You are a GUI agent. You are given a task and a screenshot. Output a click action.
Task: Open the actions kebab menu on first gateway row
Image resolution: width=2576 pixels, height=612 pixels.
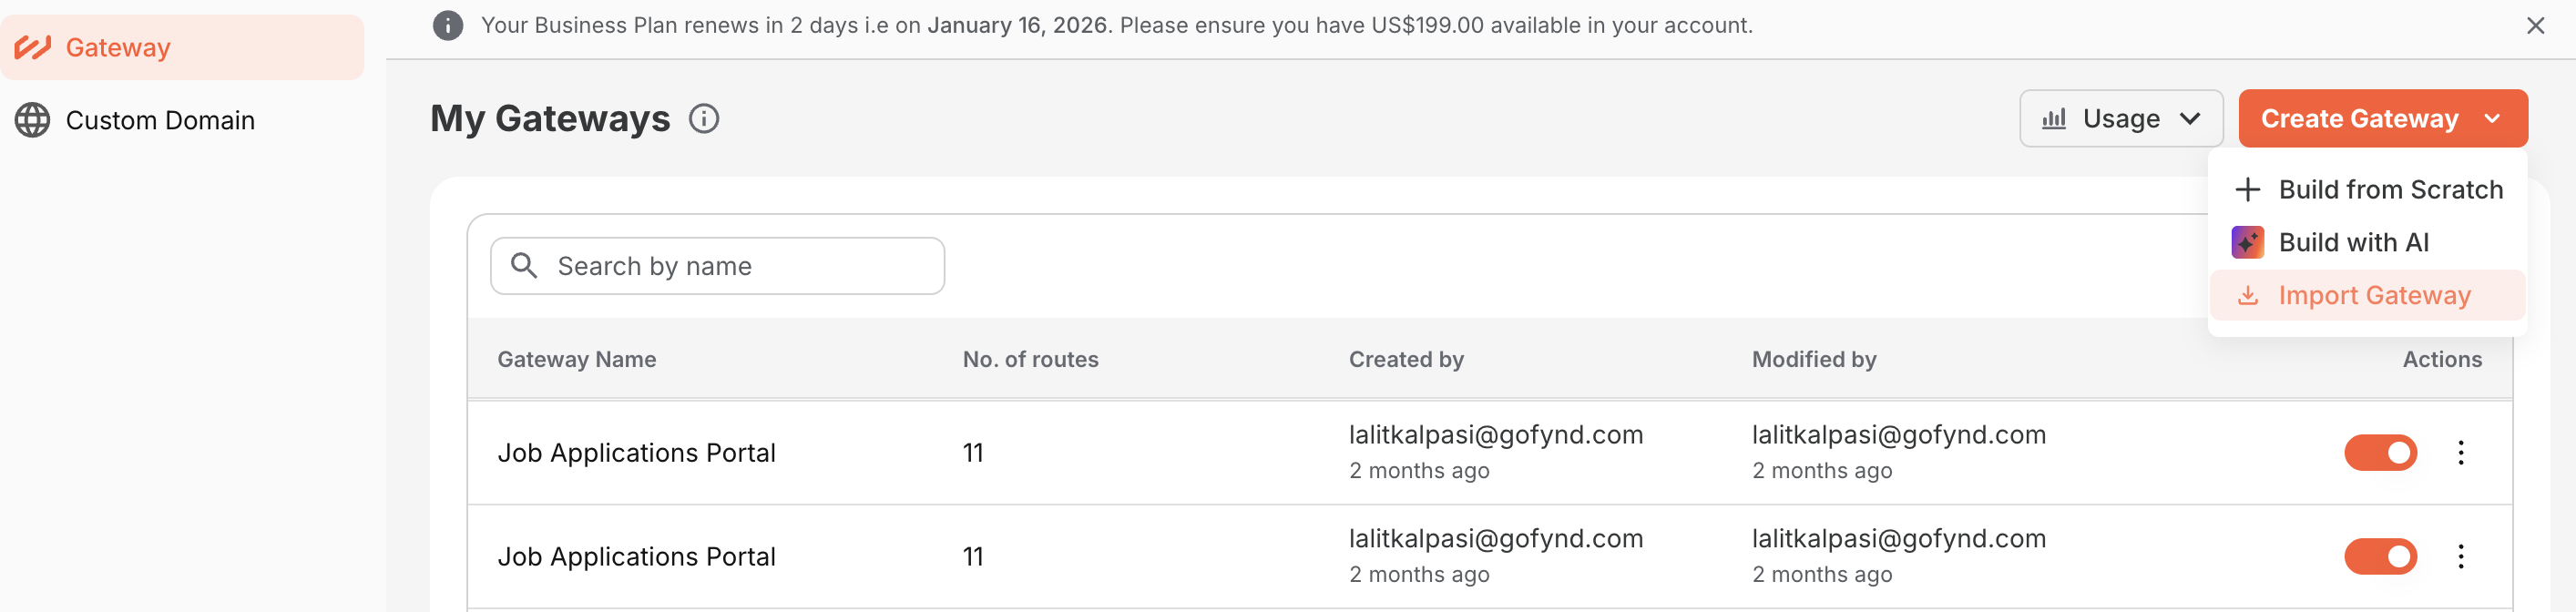(2462, 452)
